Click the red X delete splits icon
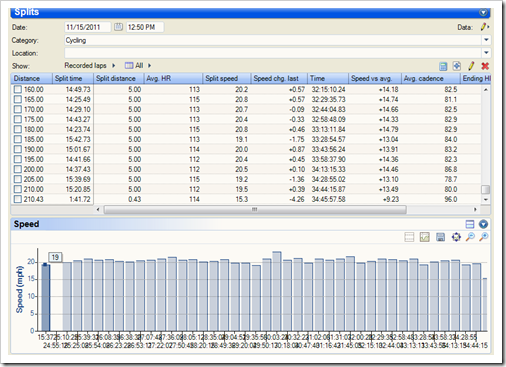The image size is (506, 367). (485, 66)
